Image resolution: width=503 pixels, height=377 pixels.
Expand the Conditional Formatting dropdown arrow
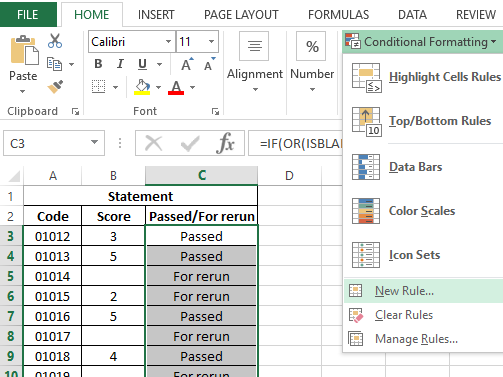(493, 42)
